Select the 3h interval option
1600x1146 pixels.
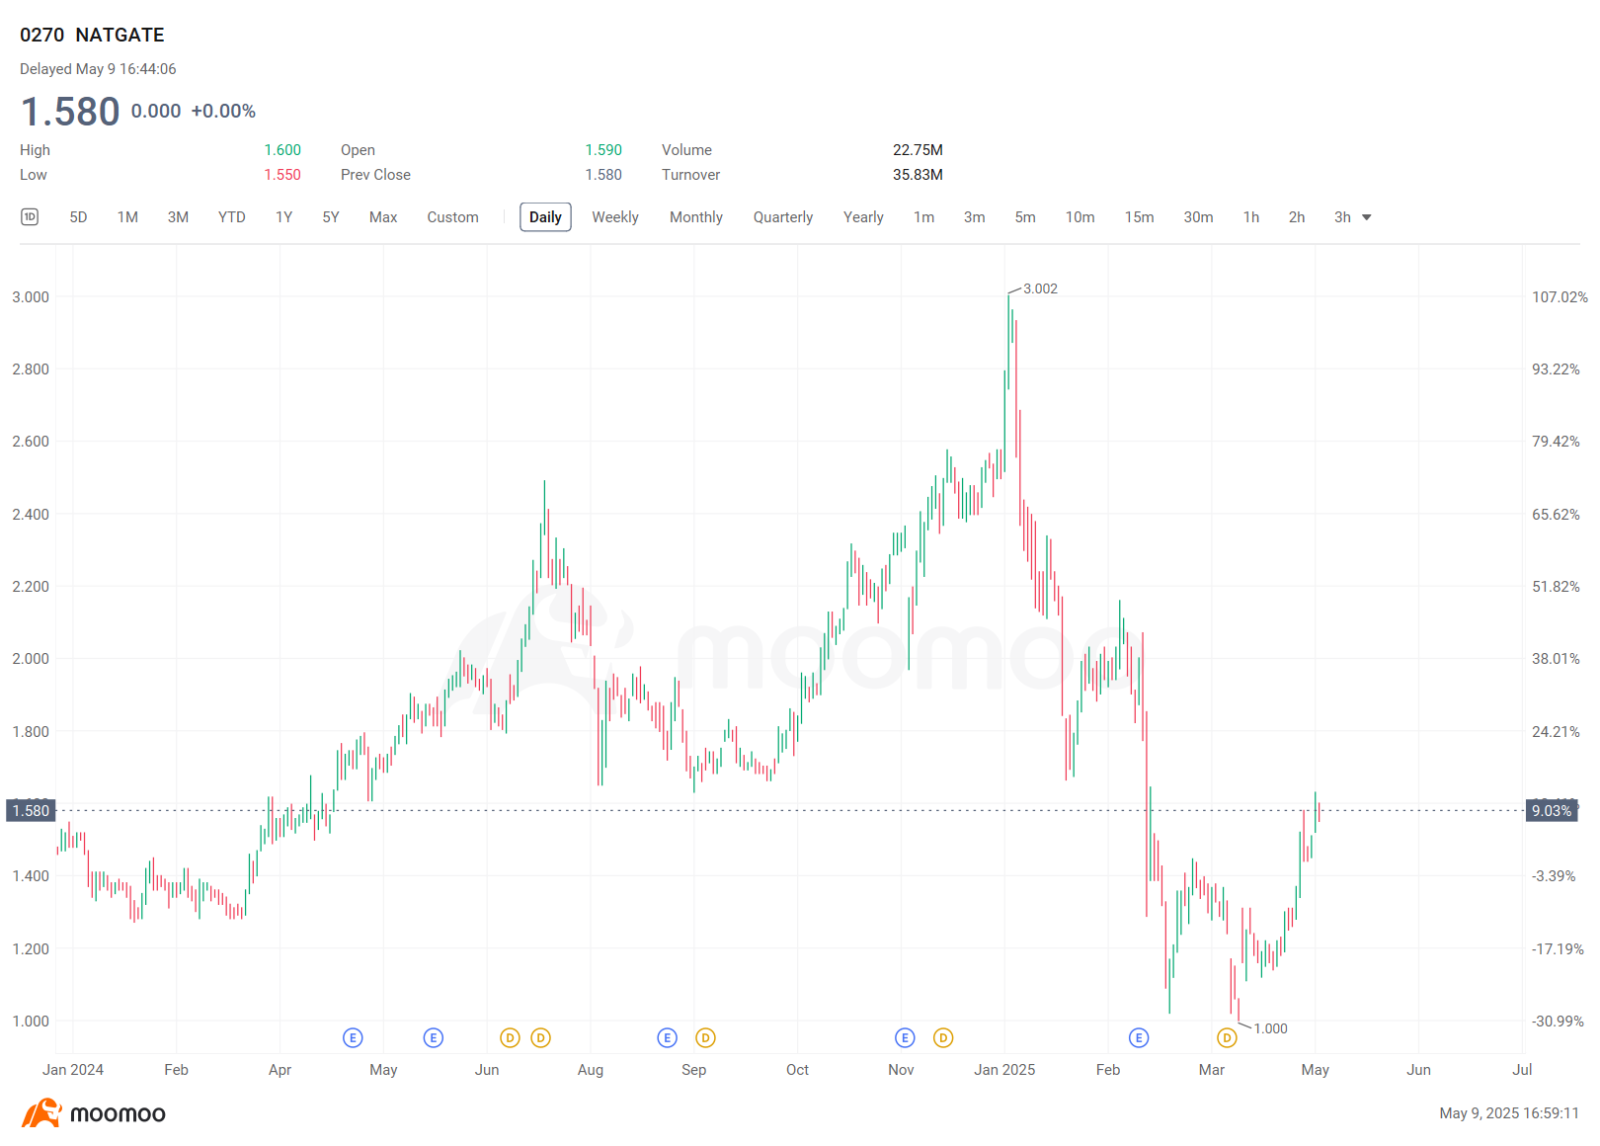(1342, 217)
